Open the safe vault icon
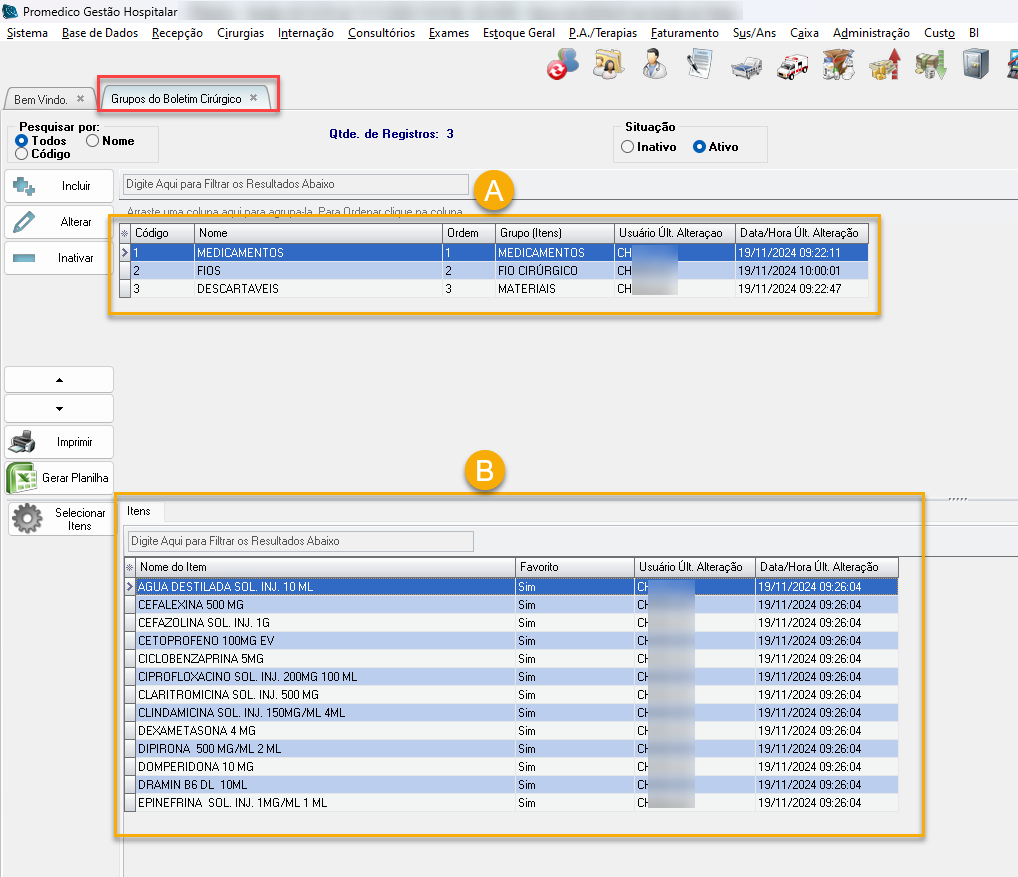 tap(976, 65)
